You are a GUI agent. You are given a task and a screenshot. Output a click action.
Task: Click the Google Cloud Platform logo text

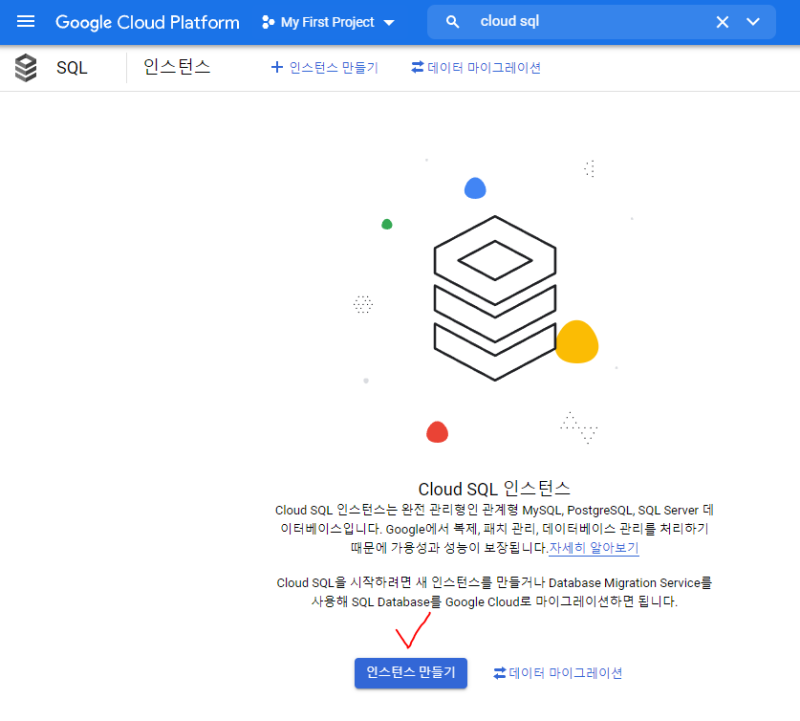point(147,22)
